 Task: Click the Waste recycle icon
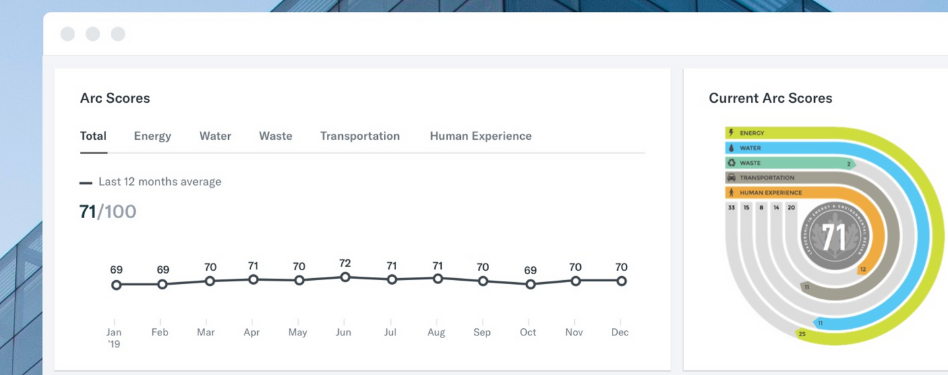click(731, 163)
